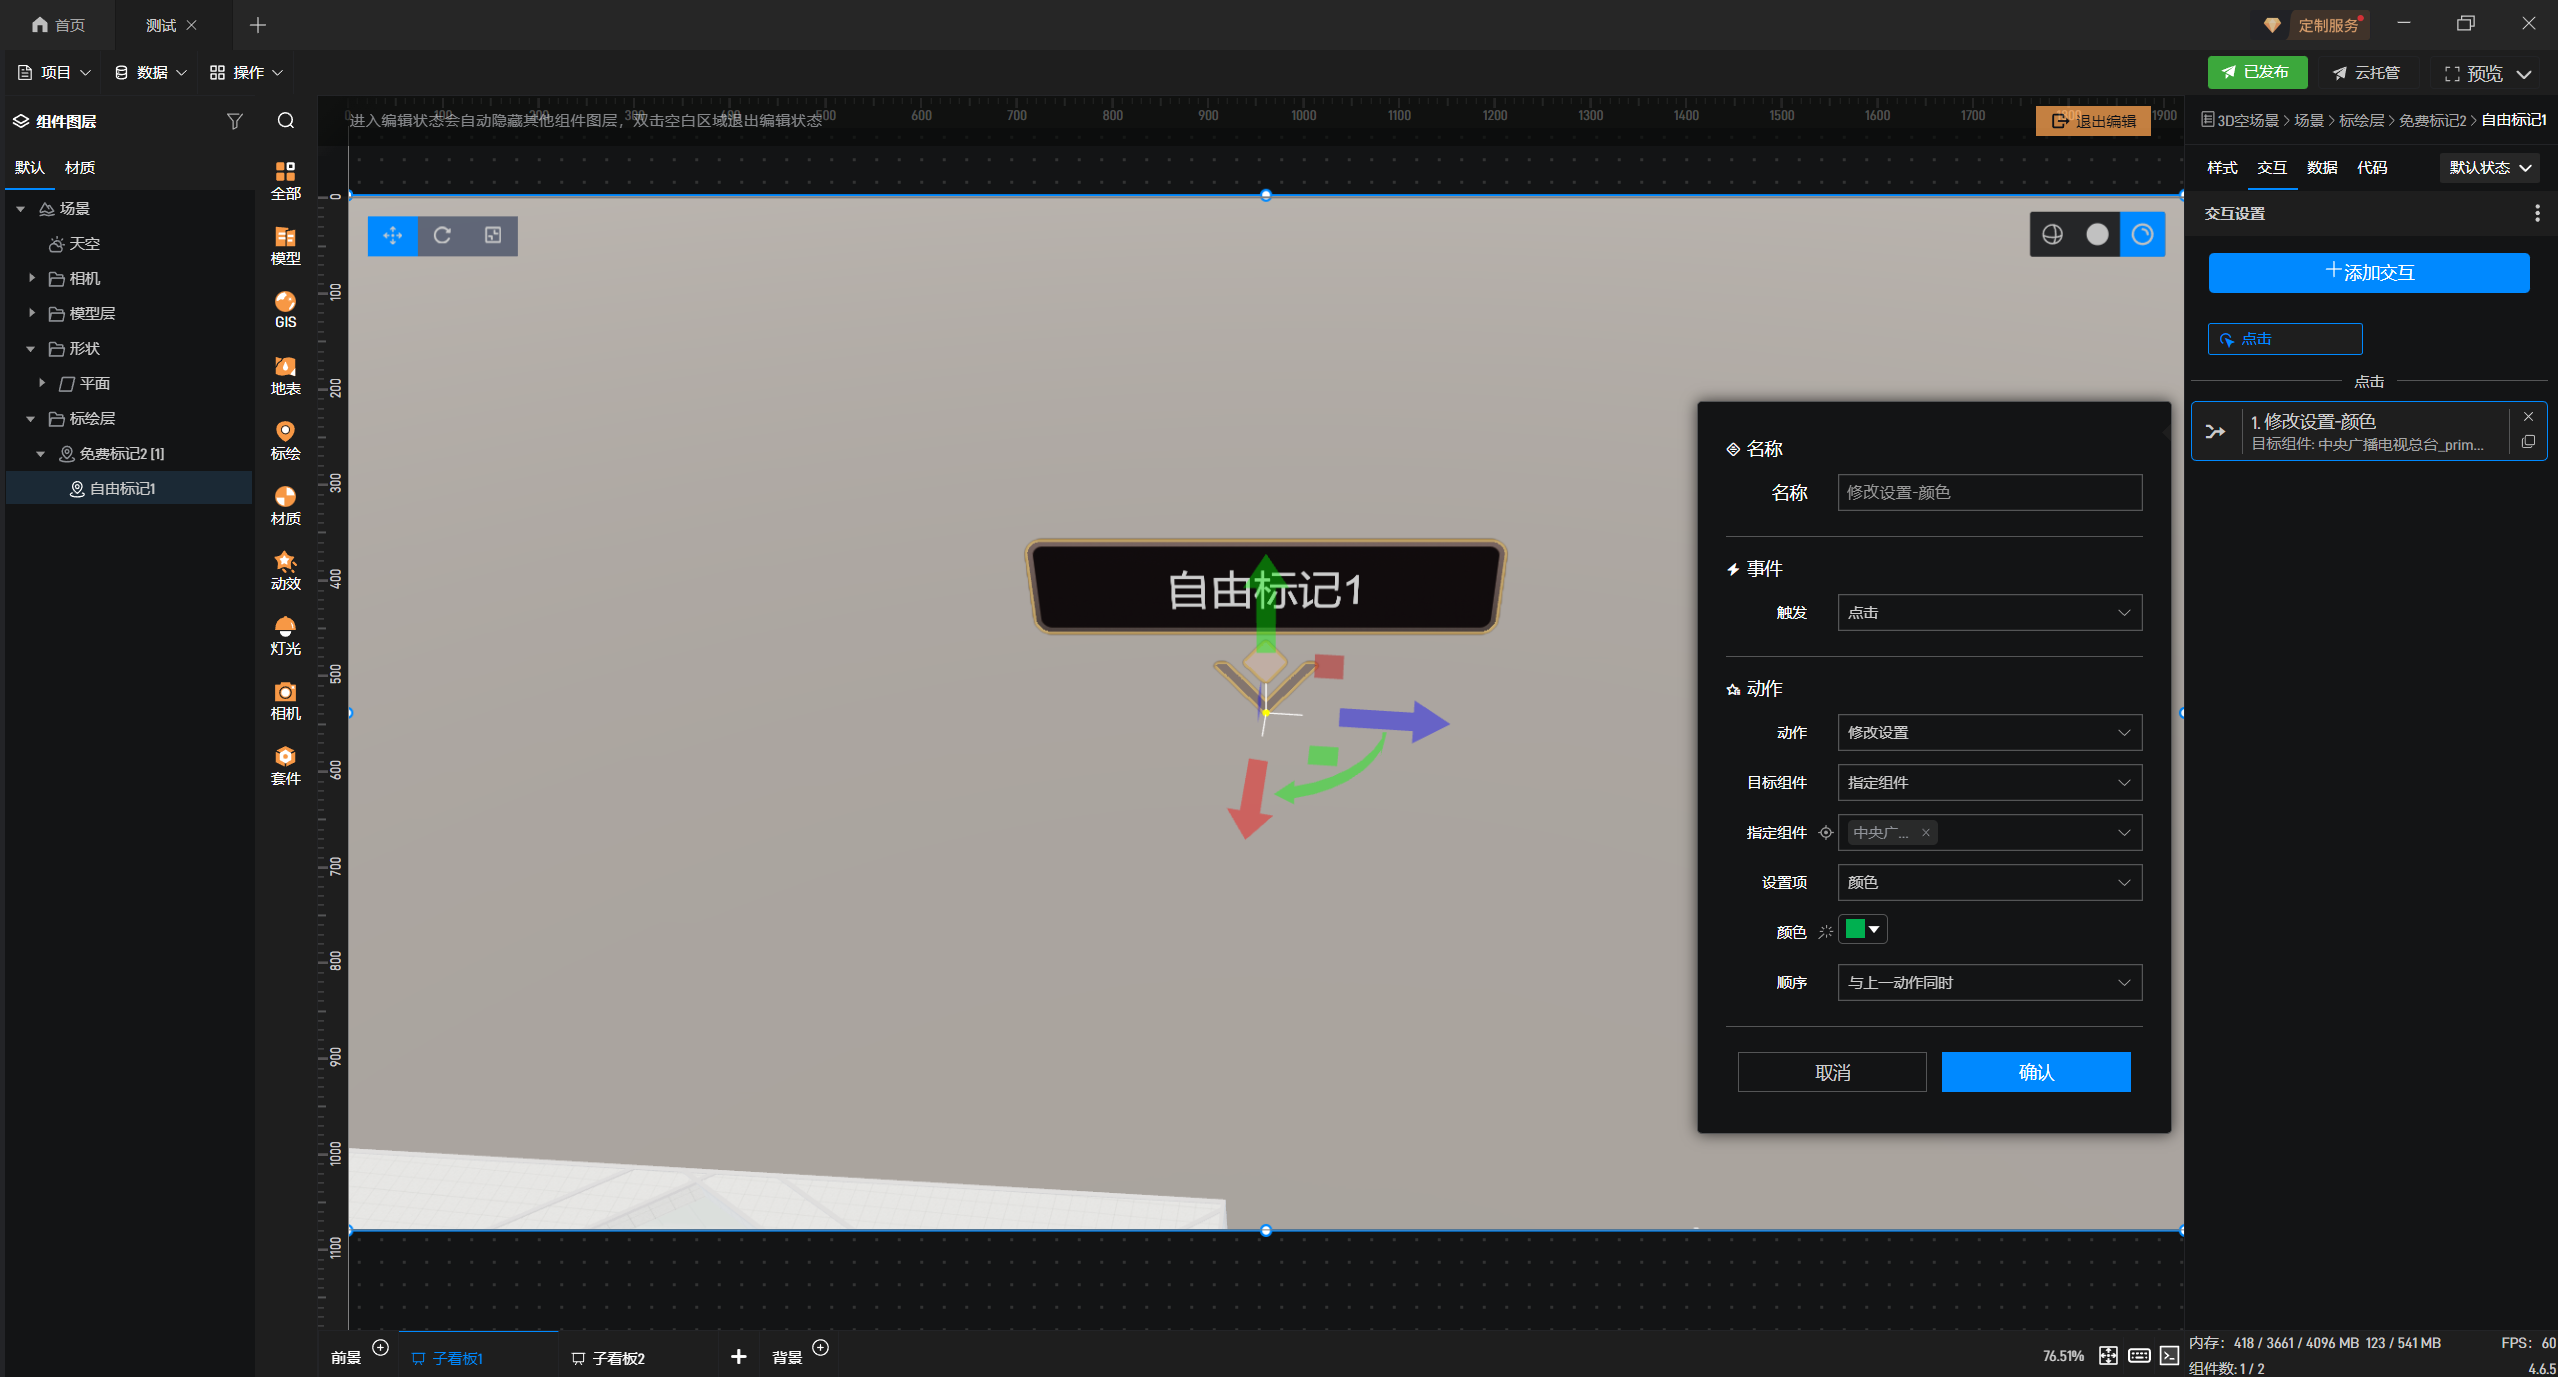Viewport: 2558px width, 1377px height.
Task: Click the 名称 text input field
Action: click(1989, 492)
